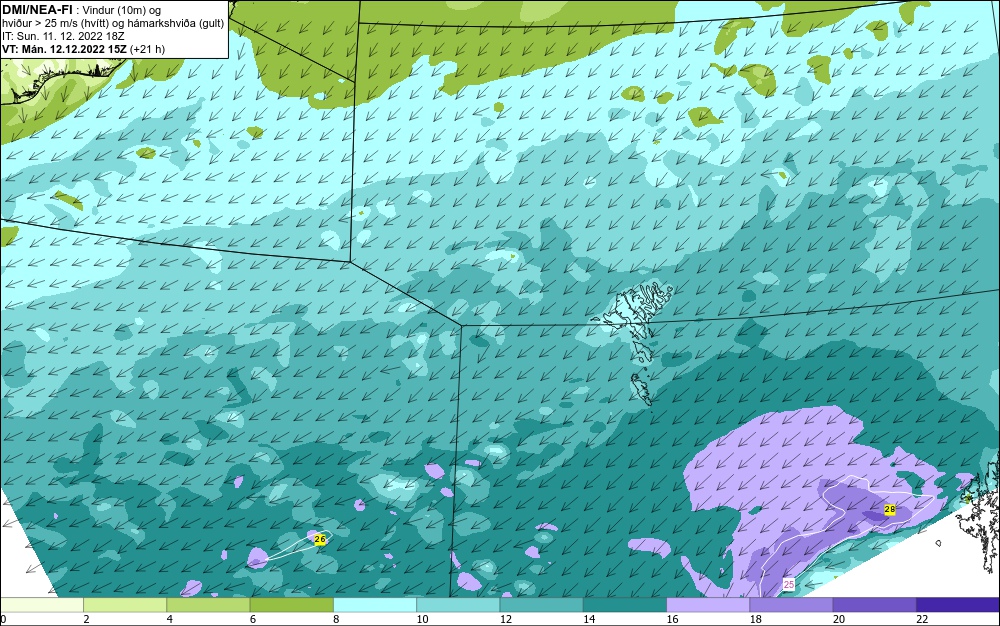1000x626 pixels.
Task: Select the 2–4 m/s legend swatch
Action: click(x=125, y=605)
